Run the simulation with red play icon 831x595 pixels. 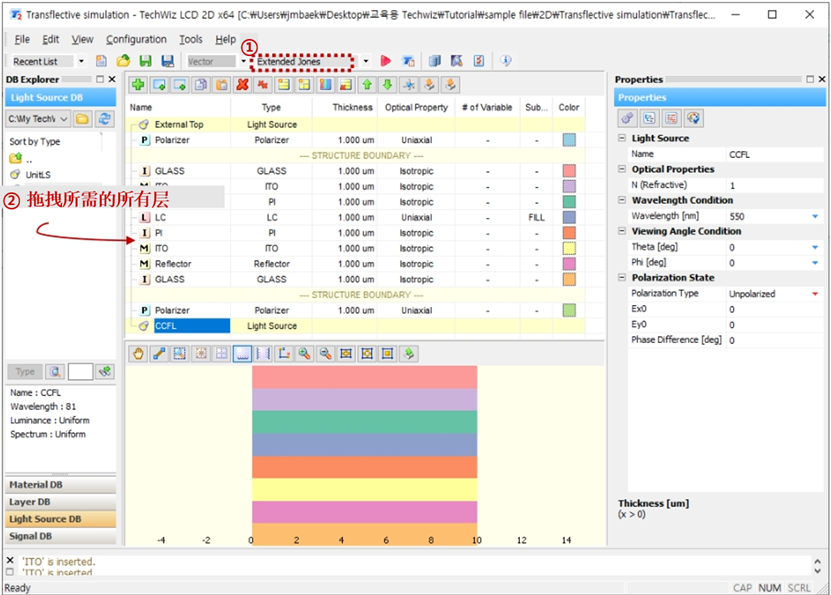click(386, 61)
